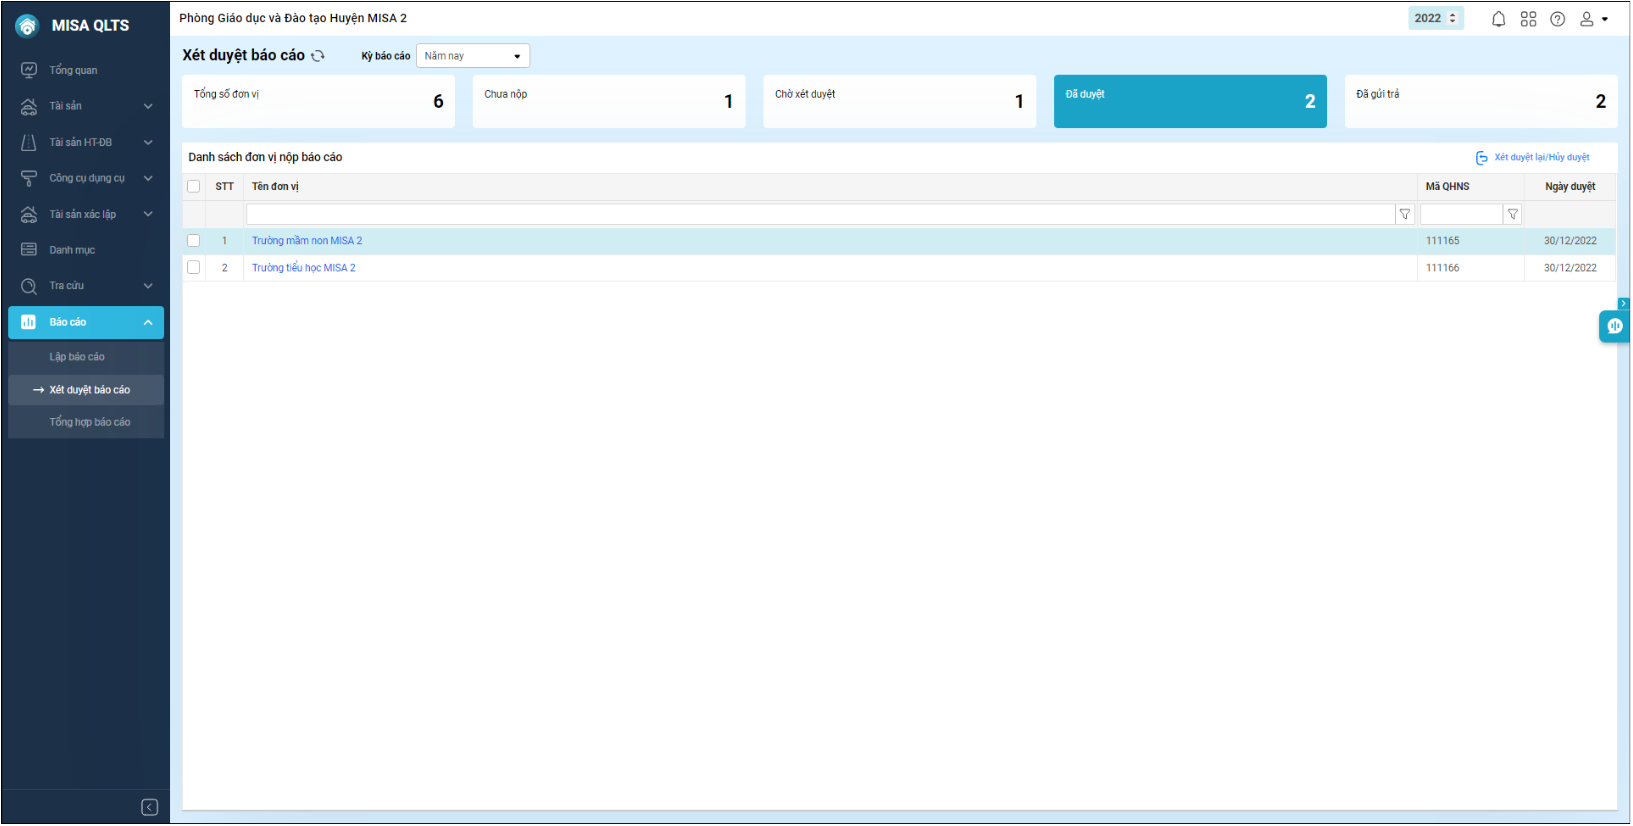
Task: Click the Tài sản xác lập icon
Action: 29,214
